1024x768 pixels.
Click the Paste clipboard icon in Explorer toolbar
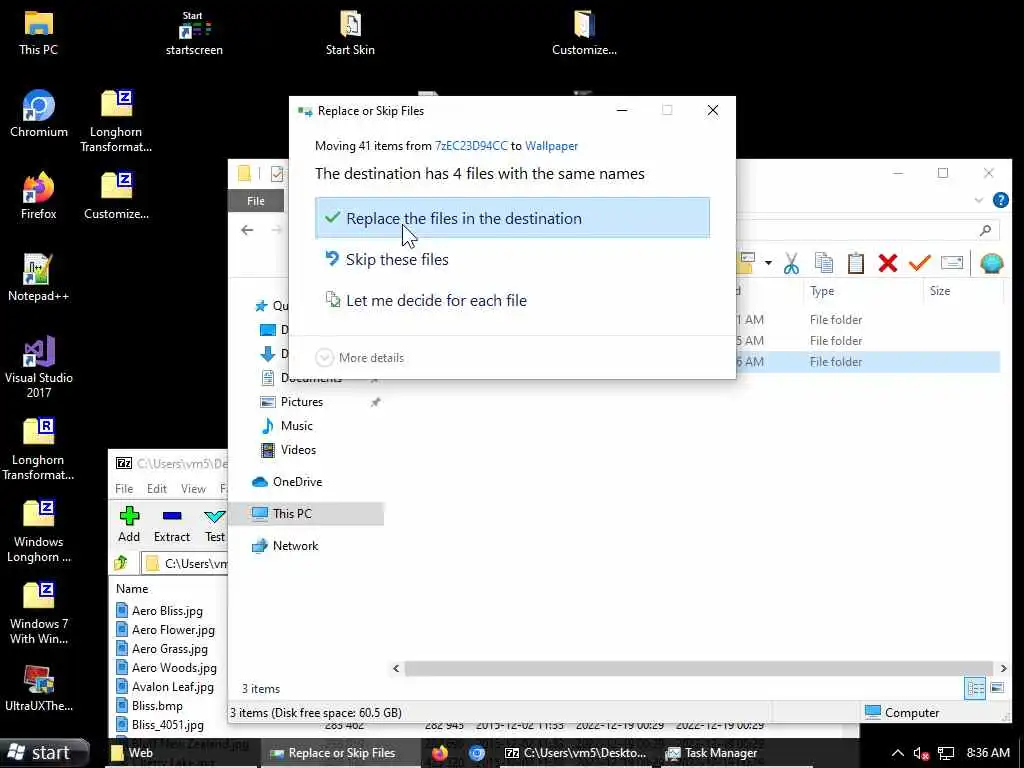[856, 263]
